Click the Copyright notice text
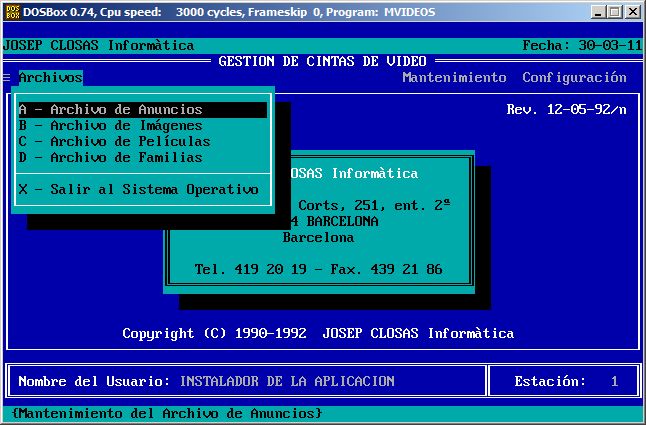 point(318,333)
